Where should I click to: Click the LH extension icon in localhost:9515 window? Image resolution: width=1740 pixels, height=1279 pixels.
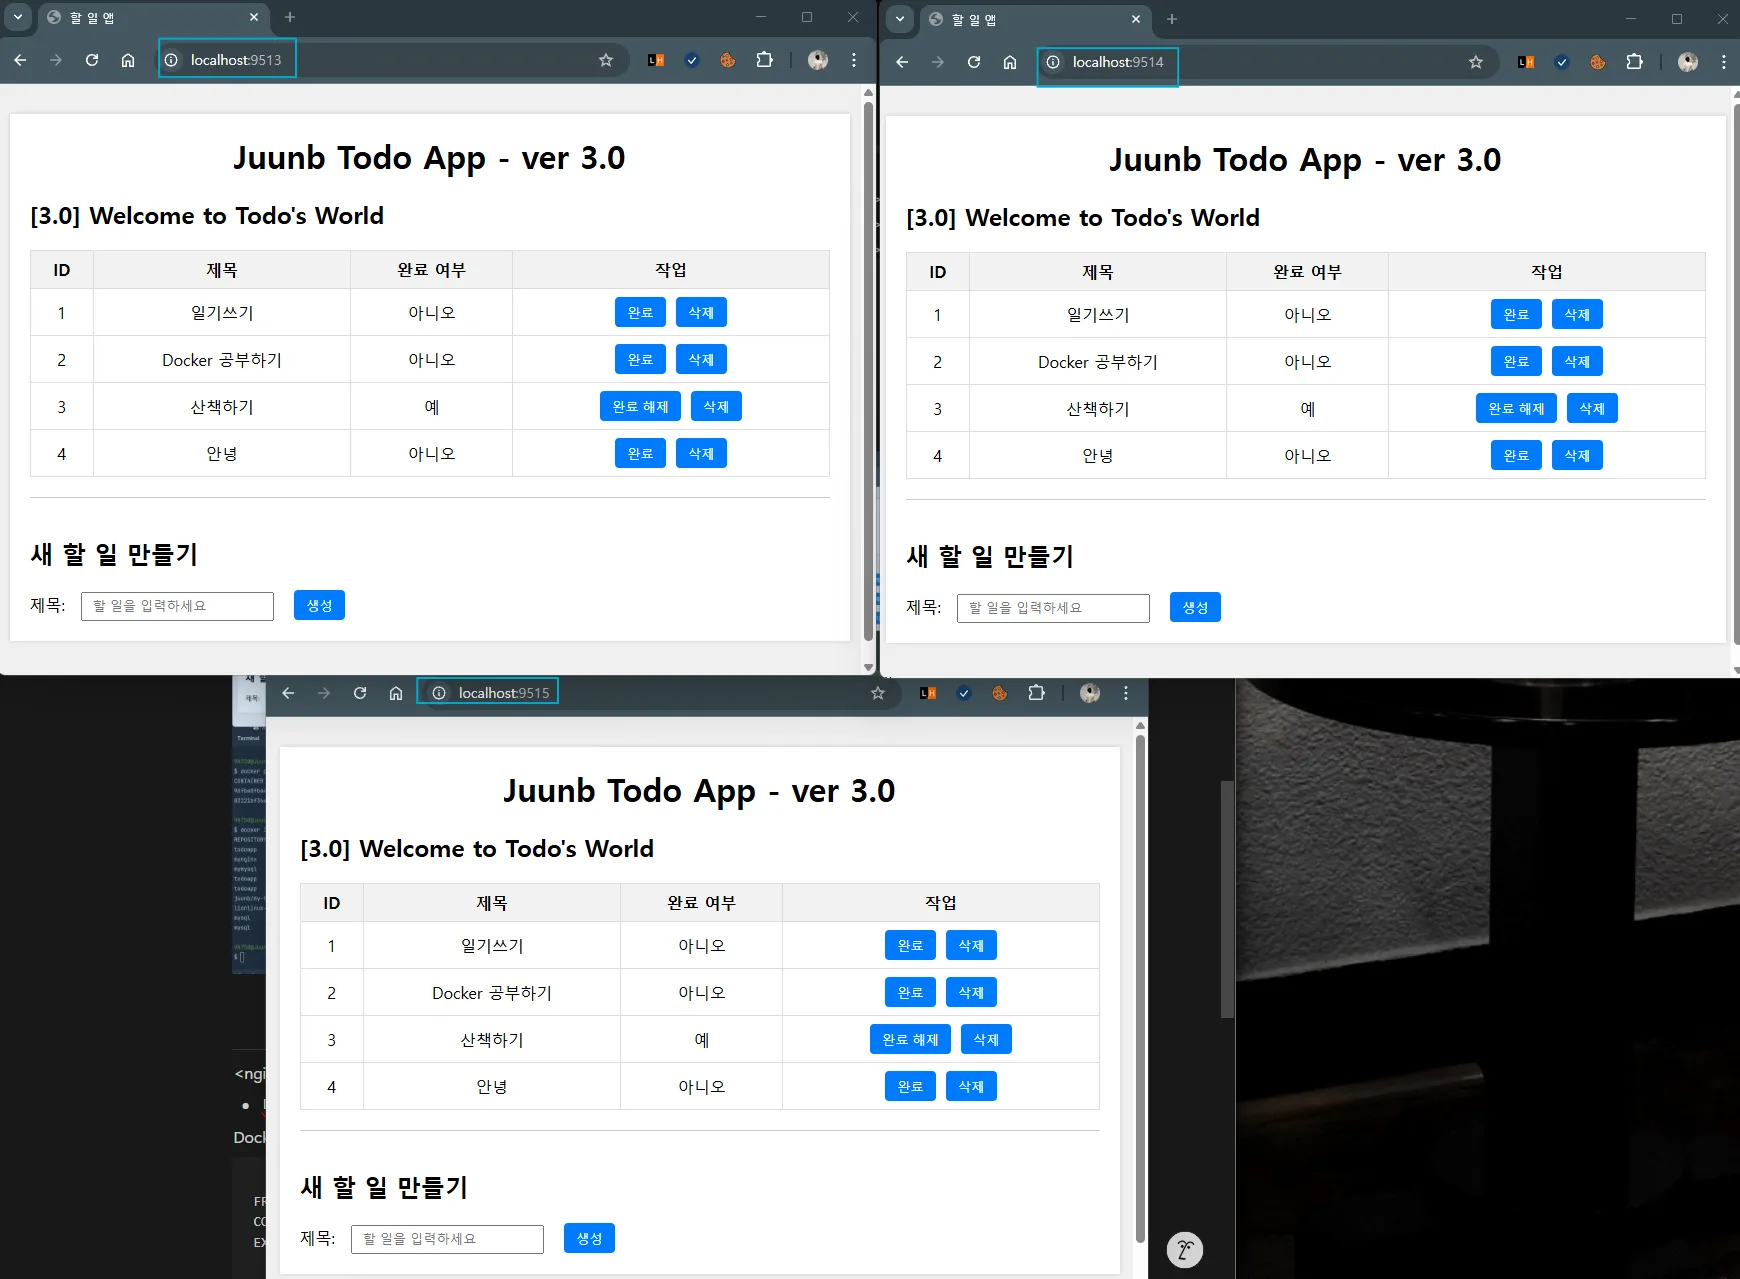coord(928,693)
